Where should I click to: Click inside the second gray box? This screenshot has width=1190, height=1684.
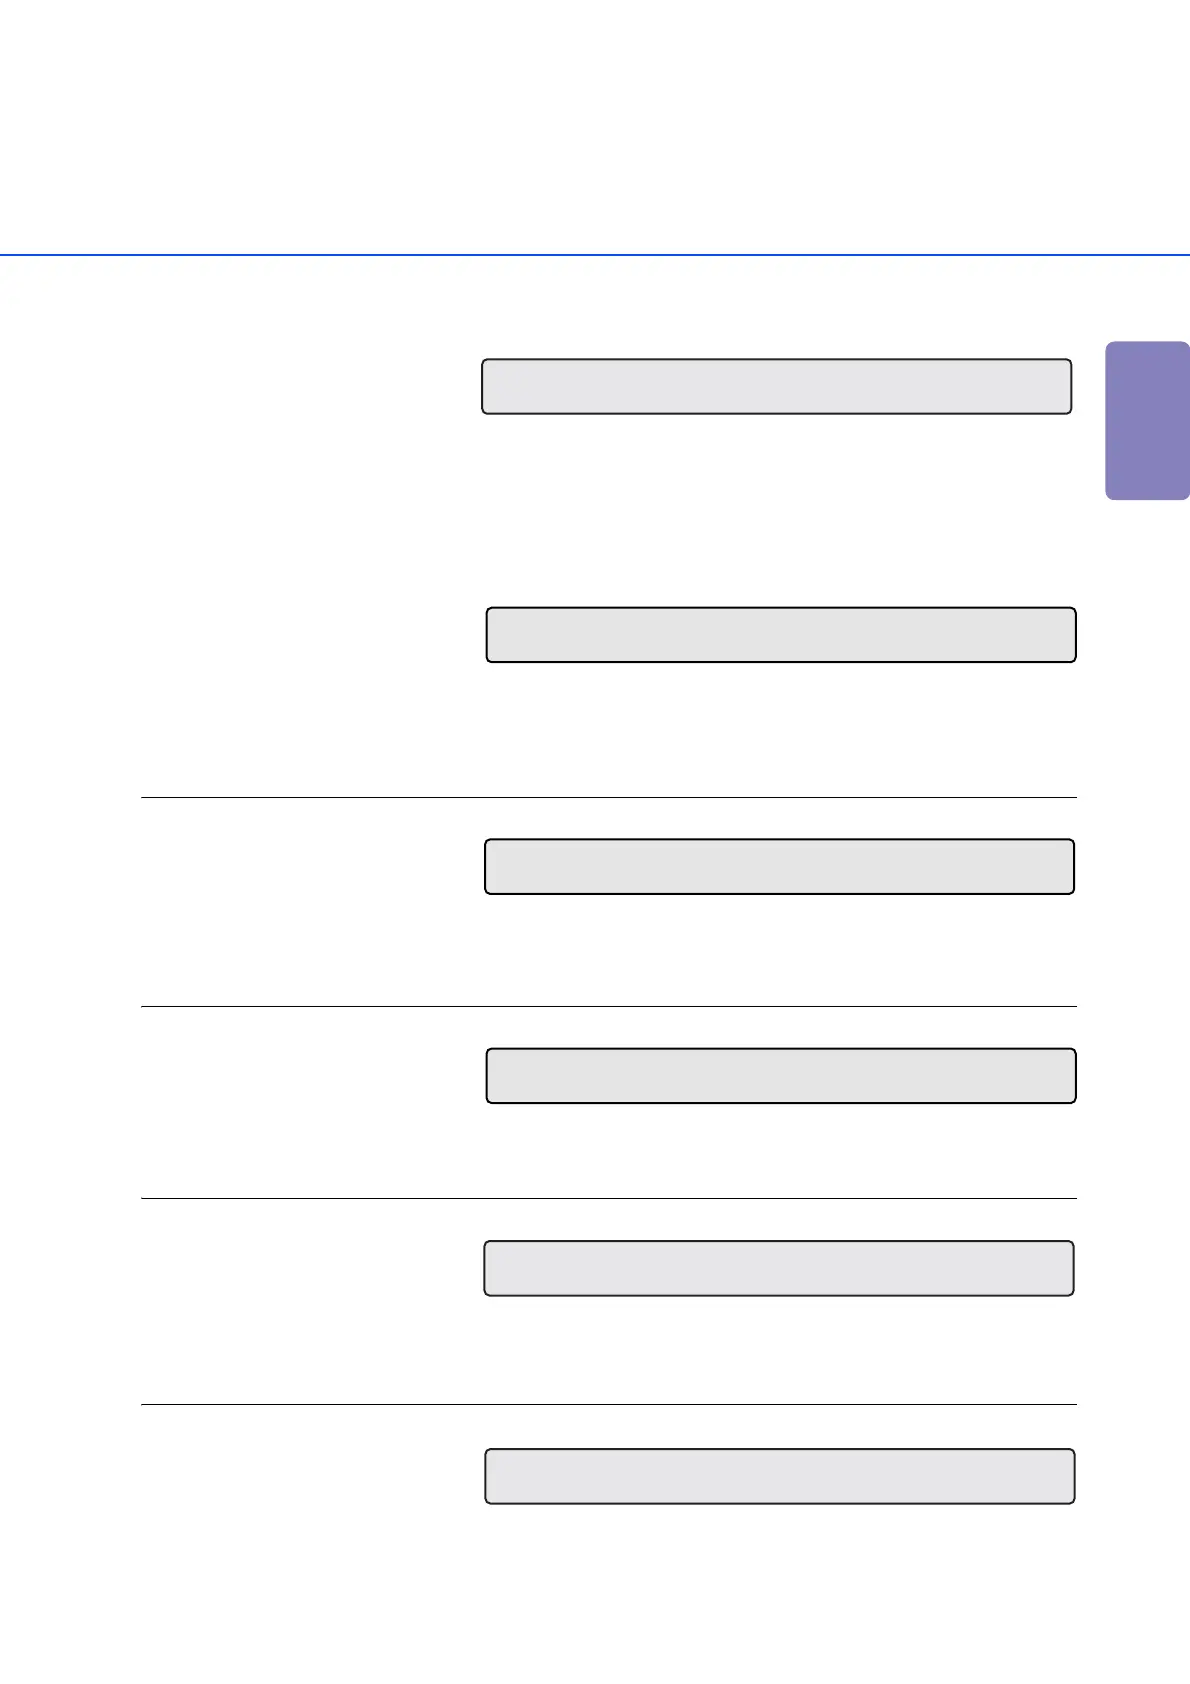[x=781, y=634]
